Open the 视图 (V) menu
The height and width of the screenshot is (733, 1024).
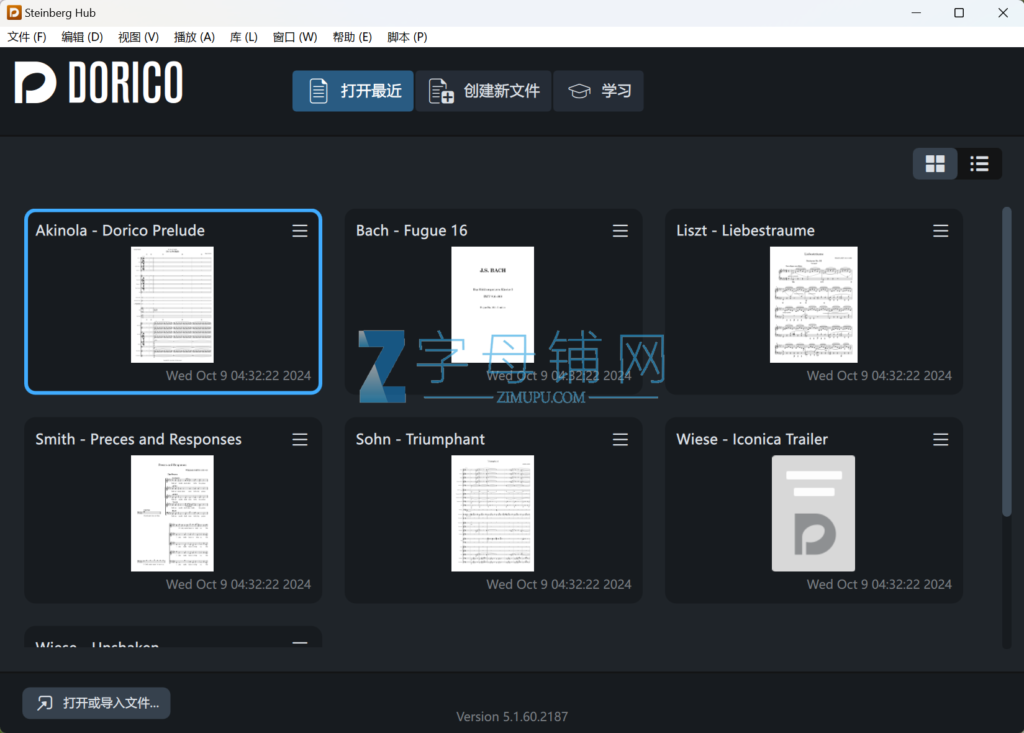[138, 37]
